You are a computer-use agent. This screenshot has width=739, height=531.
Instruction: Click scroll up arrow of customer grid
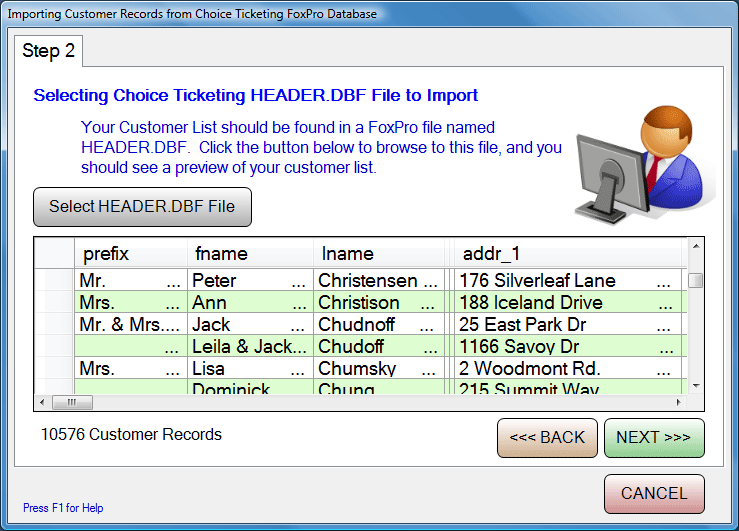[x=696, y=246]
